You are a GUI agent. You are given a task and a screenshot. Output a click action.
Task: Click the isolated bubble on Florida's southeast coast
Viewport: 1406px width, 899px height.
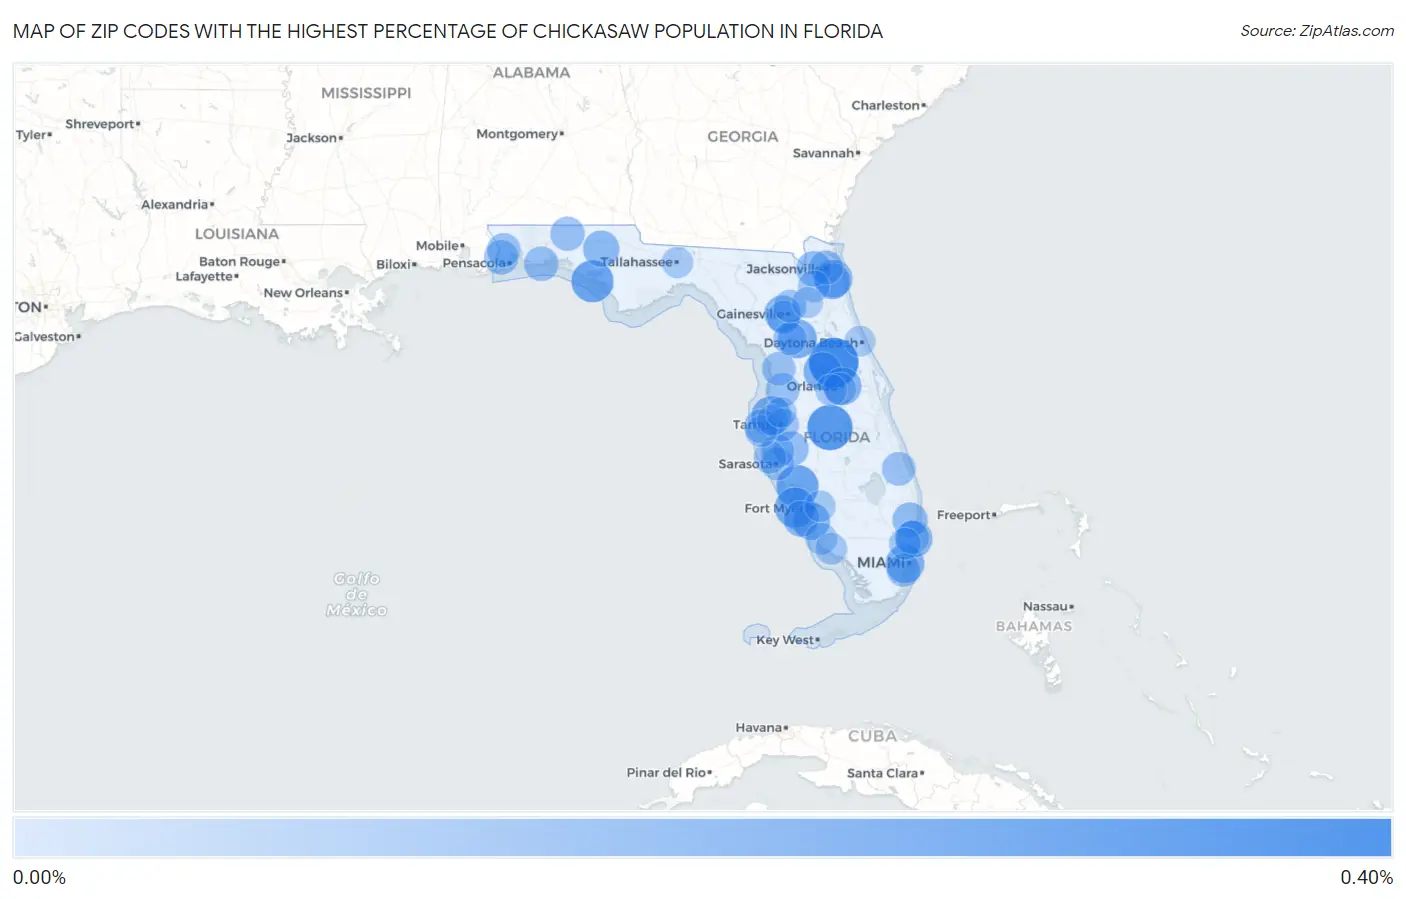[898, 468]
